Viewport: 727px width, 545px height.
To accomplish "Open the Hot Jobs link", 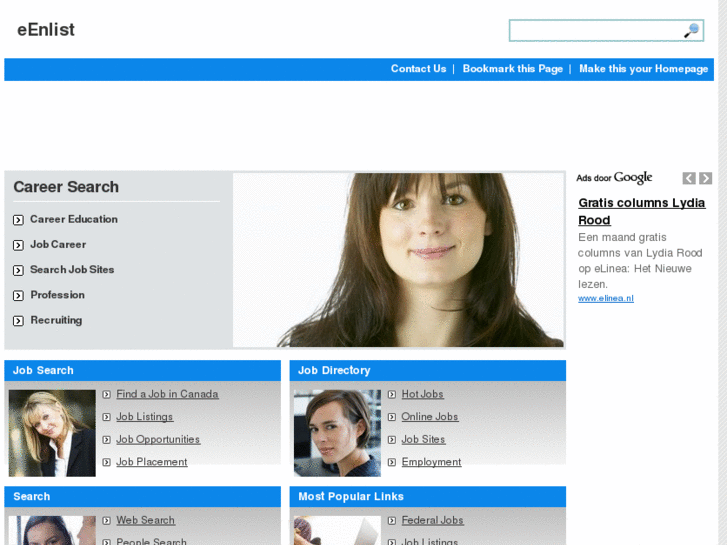I will 422,394.
